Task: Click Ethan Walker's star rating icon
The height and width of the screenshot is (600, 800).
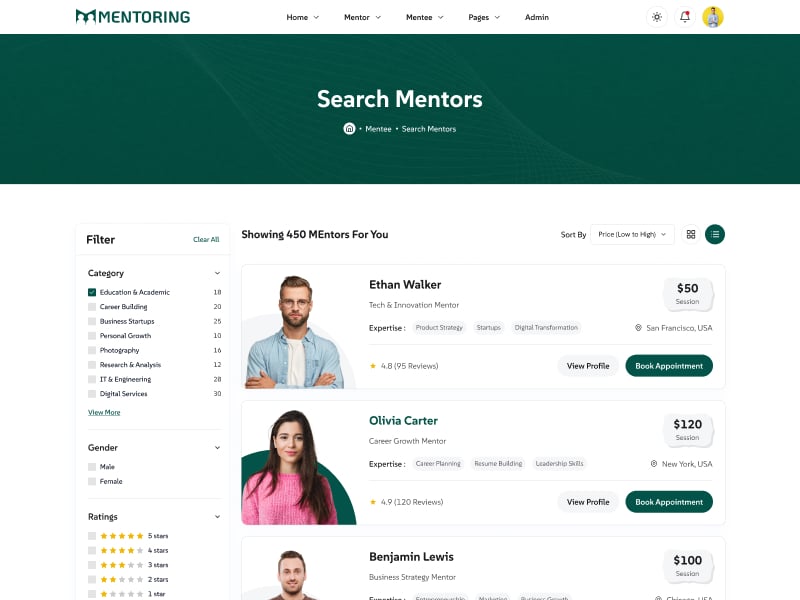Action: point(373,366)
